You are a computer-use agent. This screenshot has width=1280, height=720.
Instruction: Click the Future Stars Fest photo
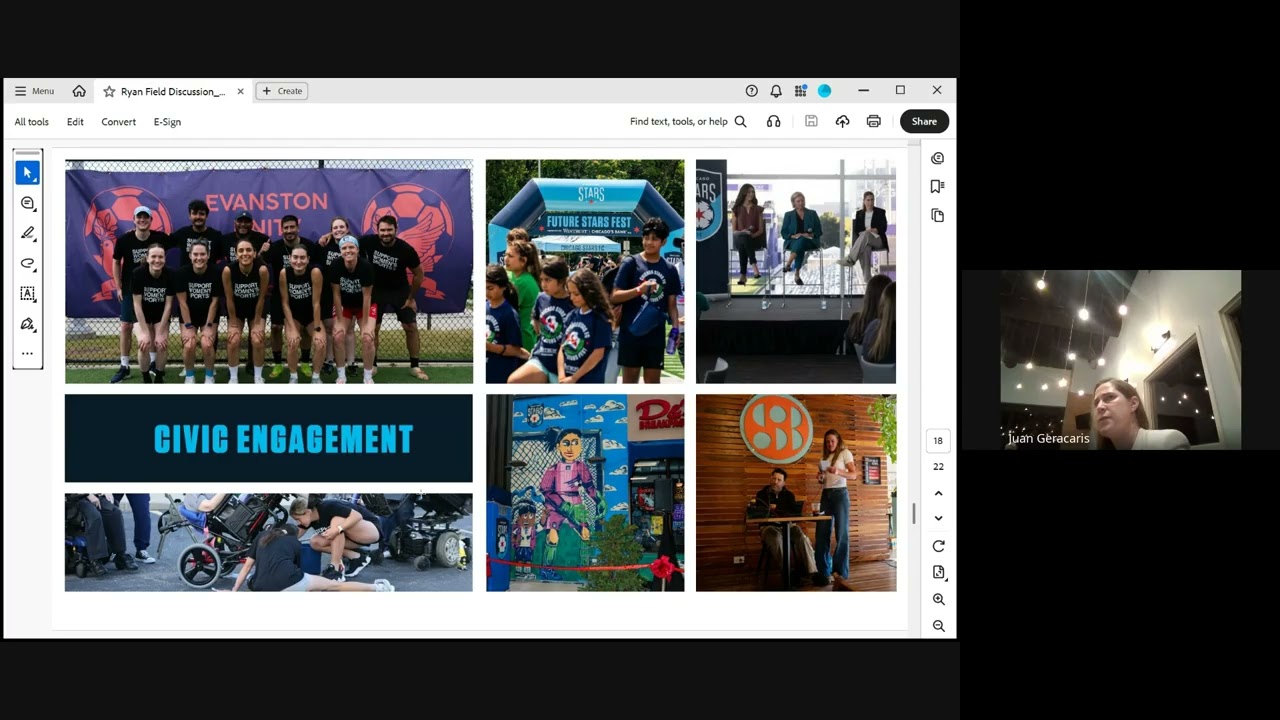point(585,271)
